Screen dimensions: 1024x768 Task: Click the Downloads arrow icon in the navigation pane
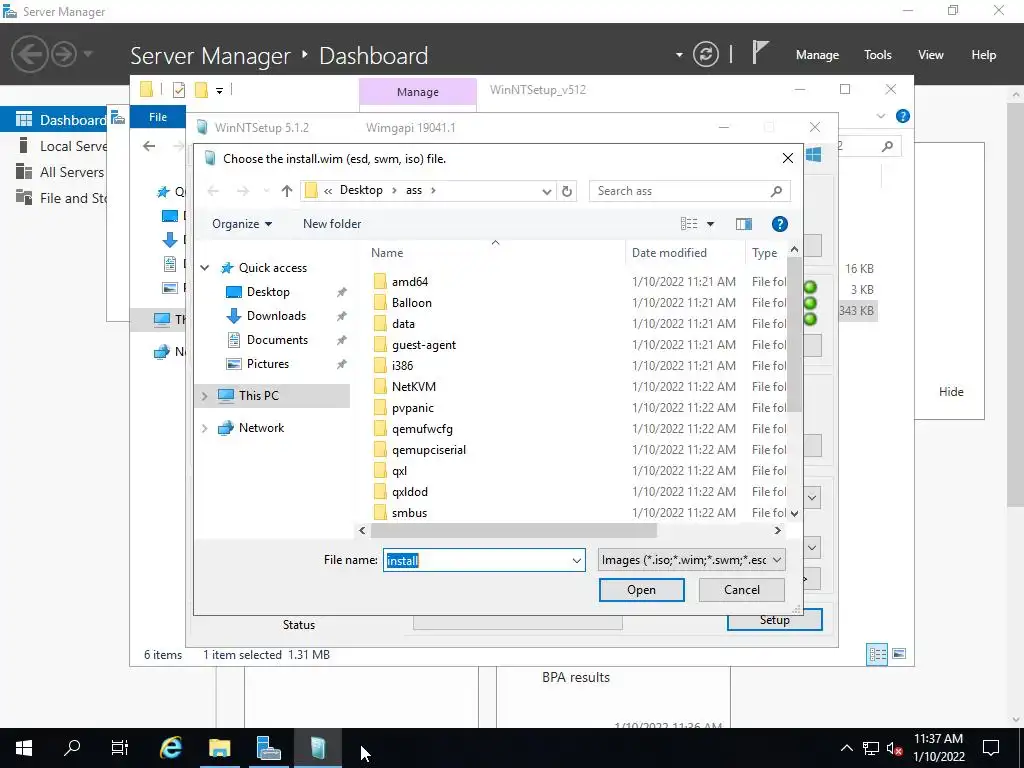233,316
